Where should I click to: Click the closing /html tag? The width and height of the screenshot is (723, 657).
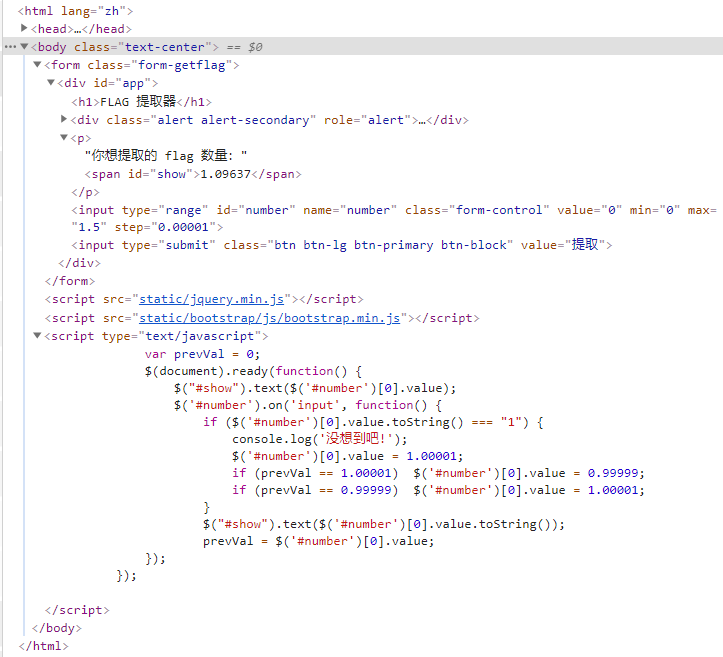[43, 646]
